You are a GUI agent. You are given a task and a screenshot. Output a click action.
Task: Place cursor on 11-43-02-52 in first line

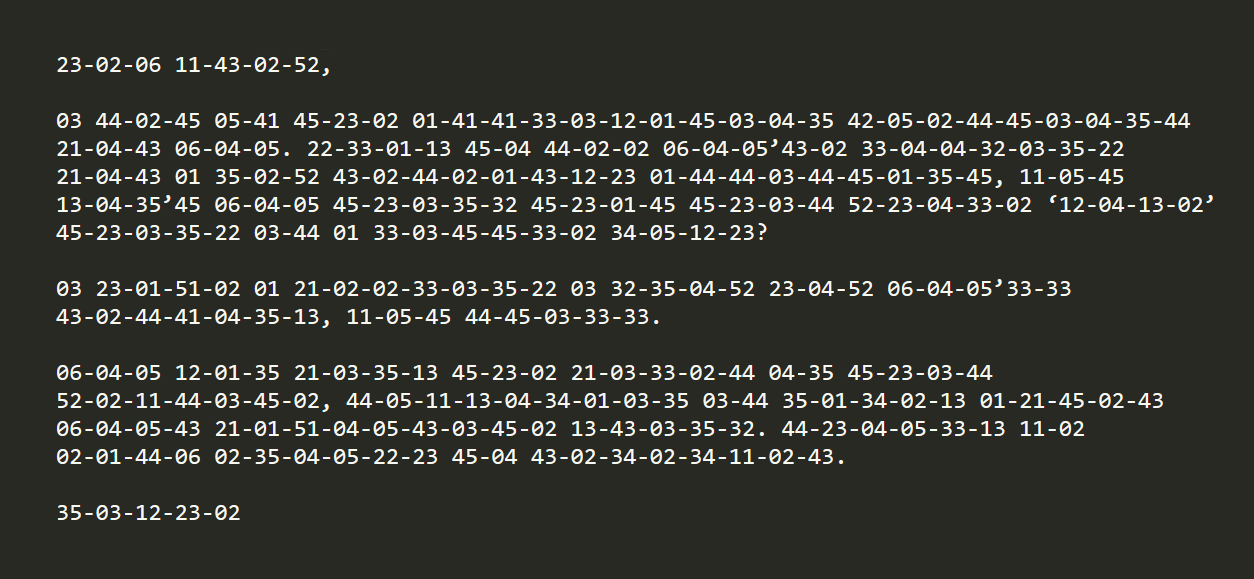[248, 66]
